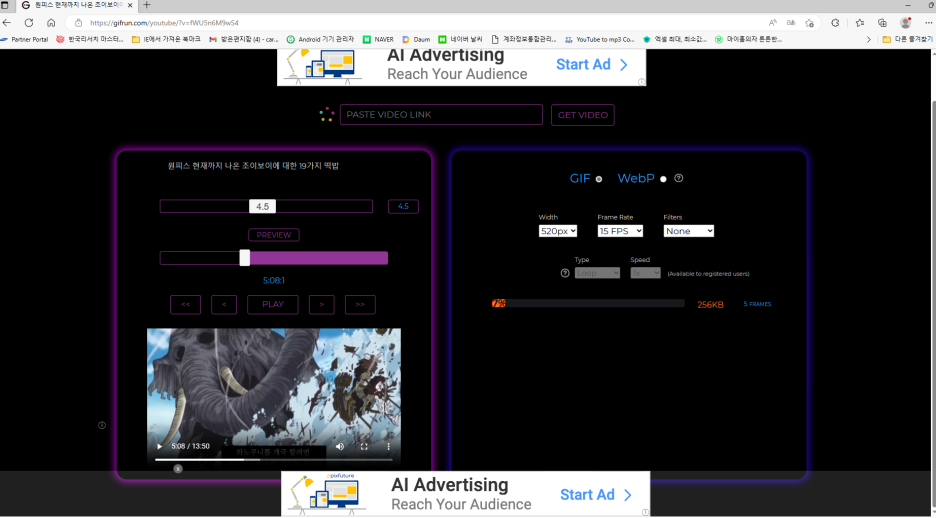This screenshot has height=518, width=936.
Task: Open a new browser tab
Action: click(147, 5)
